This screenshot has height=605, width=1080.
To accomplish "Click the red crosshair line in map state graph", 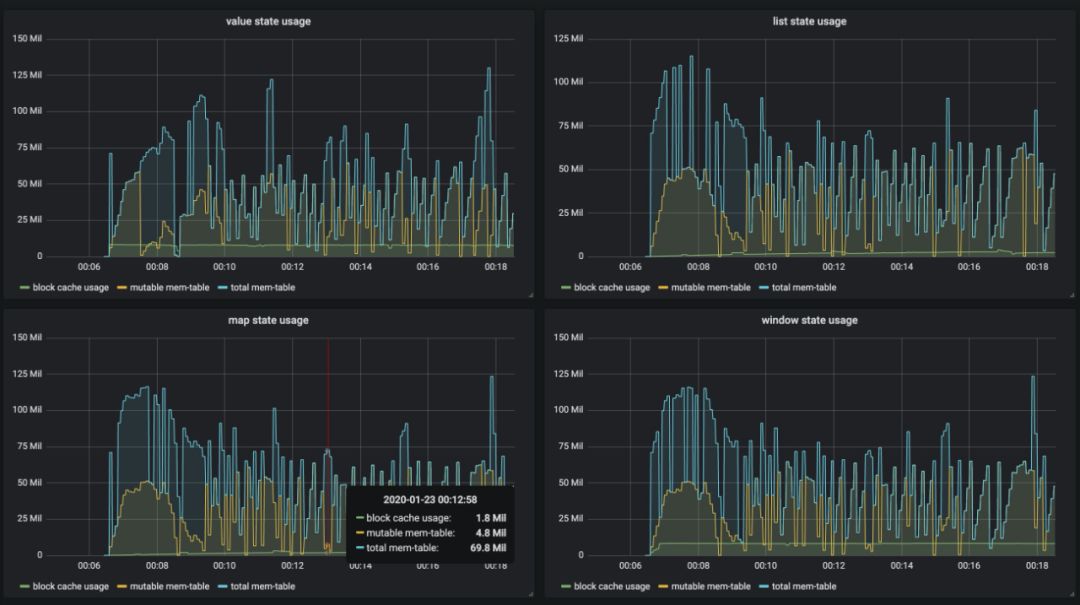I will point(328,420).
